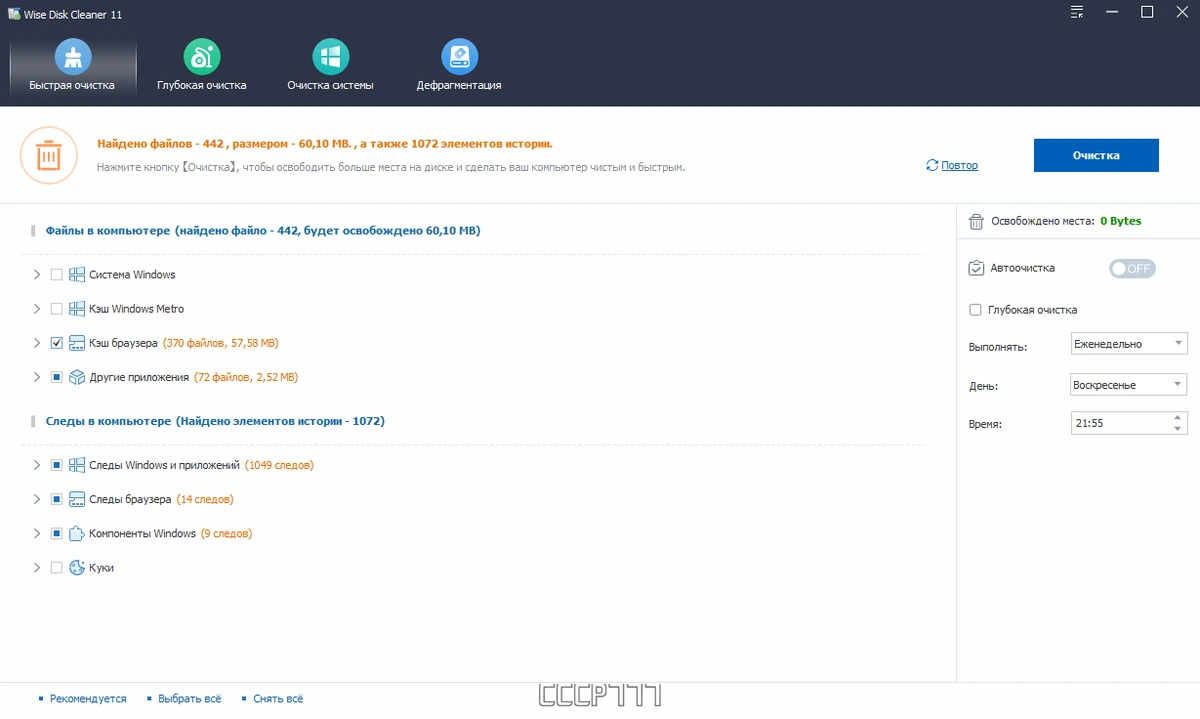
Task: Expand the Следы Windows и приложений row
Action: point(37,465)
